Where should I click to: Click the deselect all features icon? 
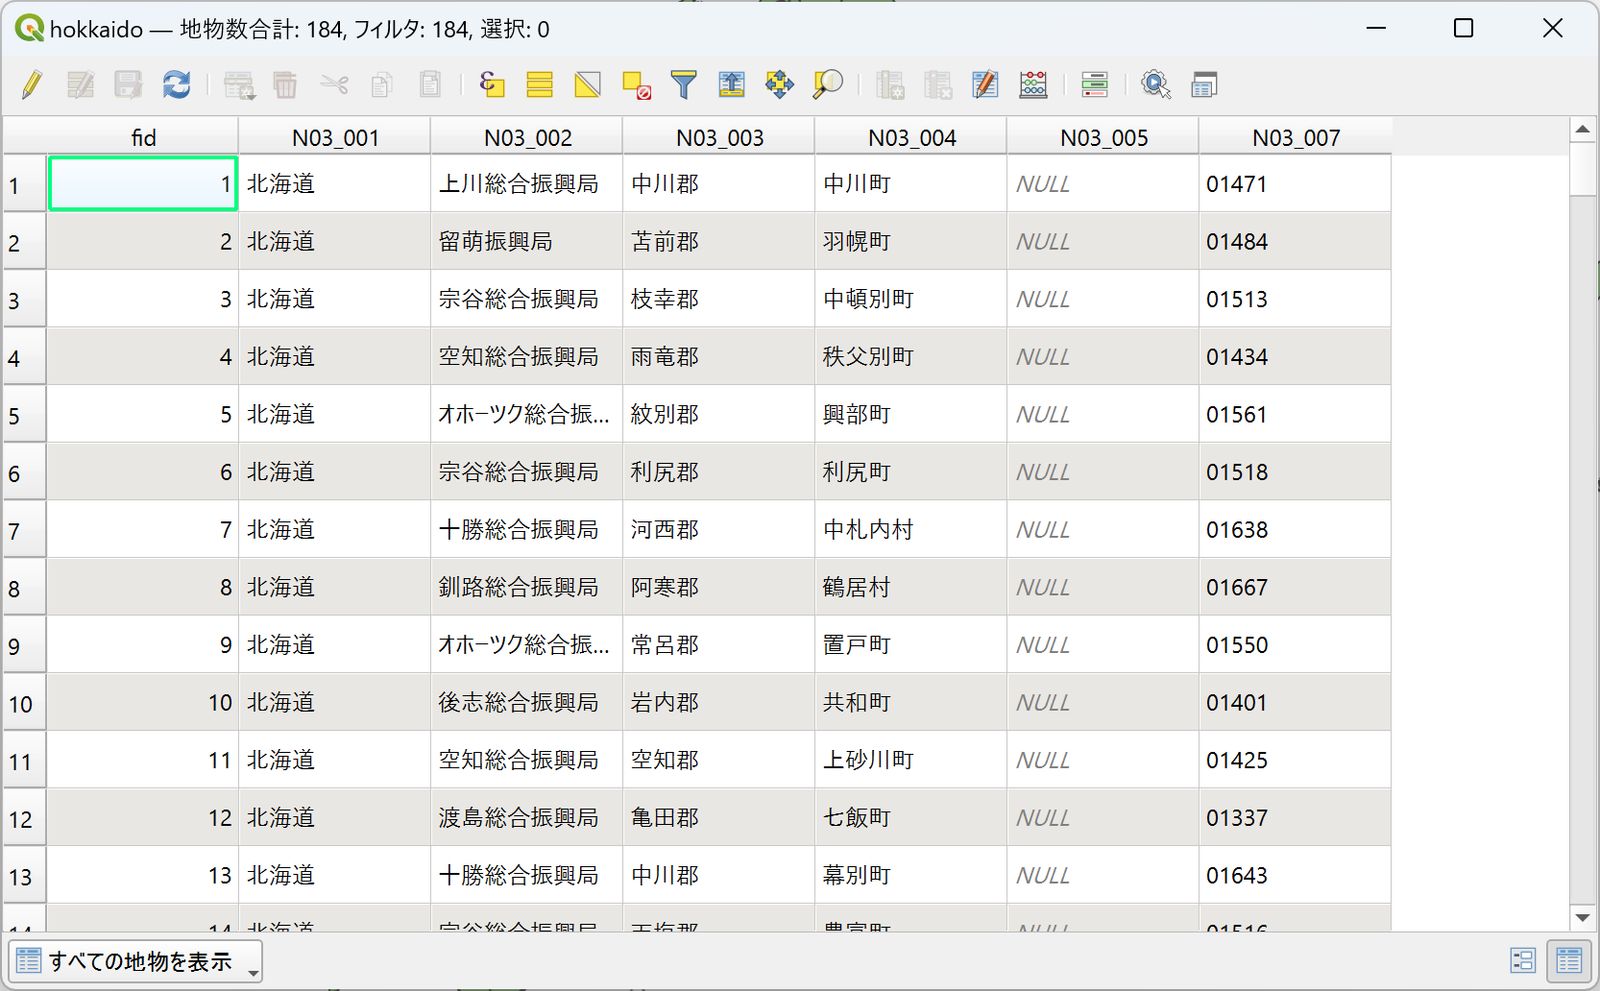point(636,85)
